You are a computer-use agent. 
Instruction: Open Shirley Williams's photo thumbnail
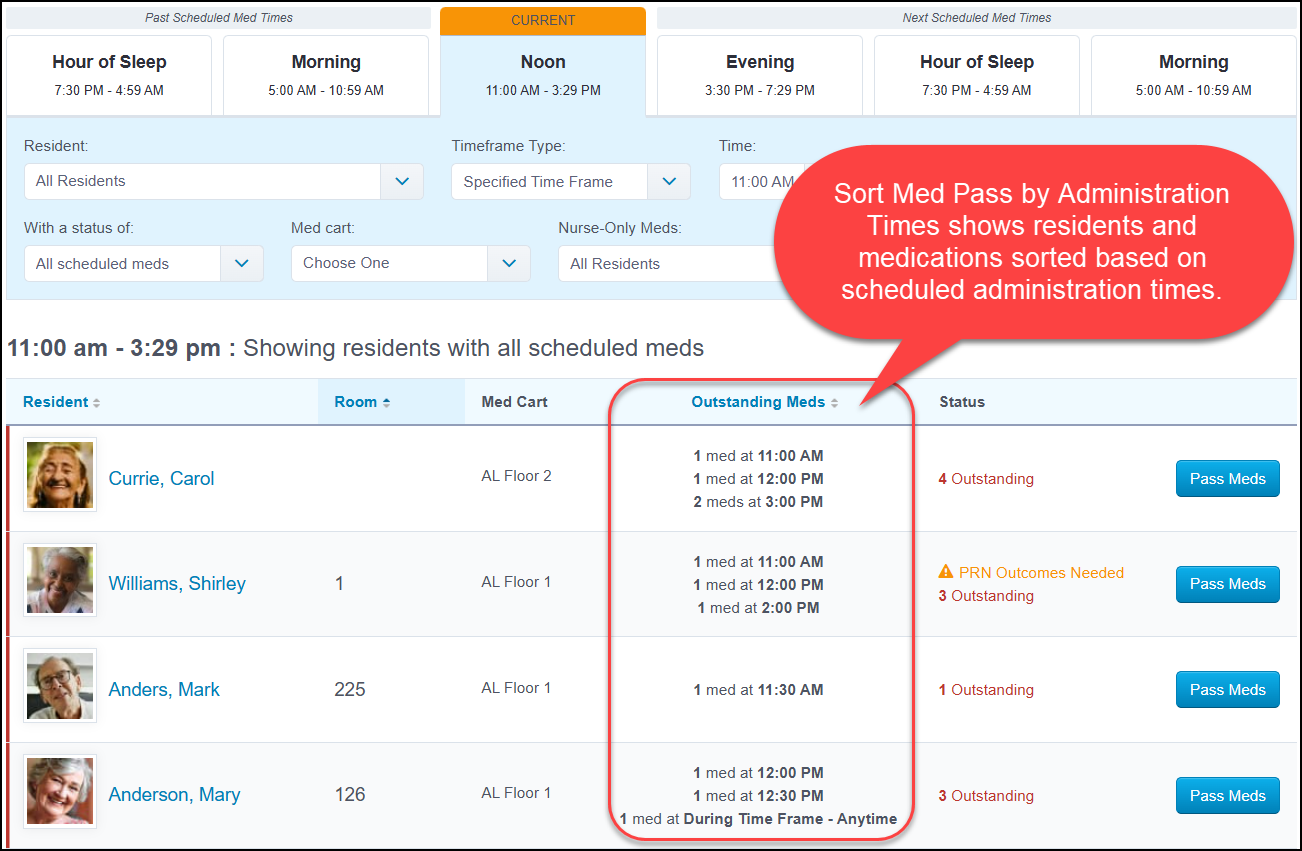coord(60,580)
